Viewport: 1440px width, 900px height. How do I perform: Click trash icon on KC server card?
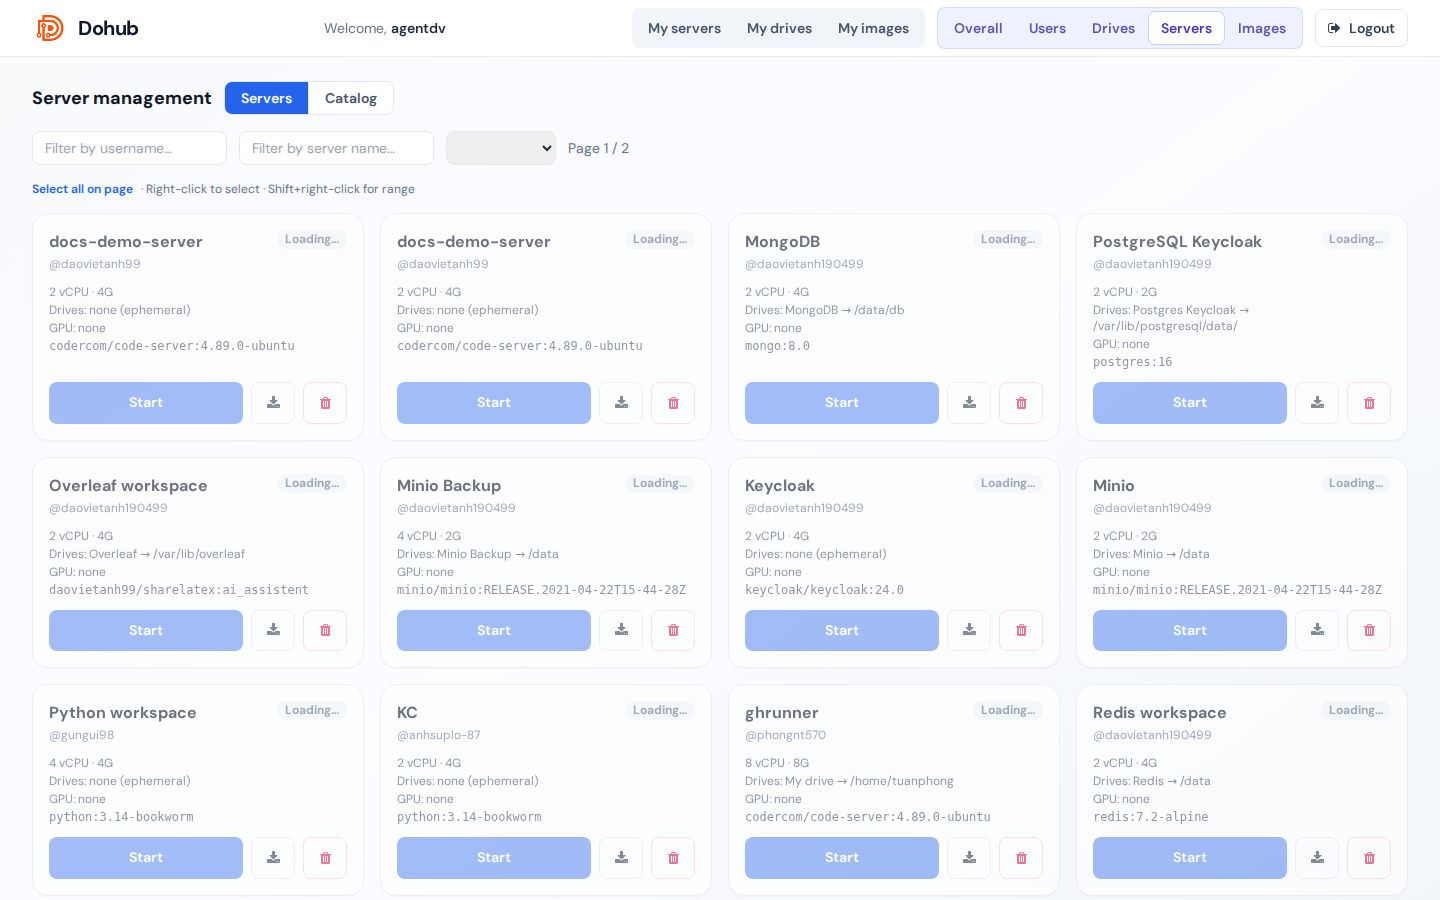[673, 858]
